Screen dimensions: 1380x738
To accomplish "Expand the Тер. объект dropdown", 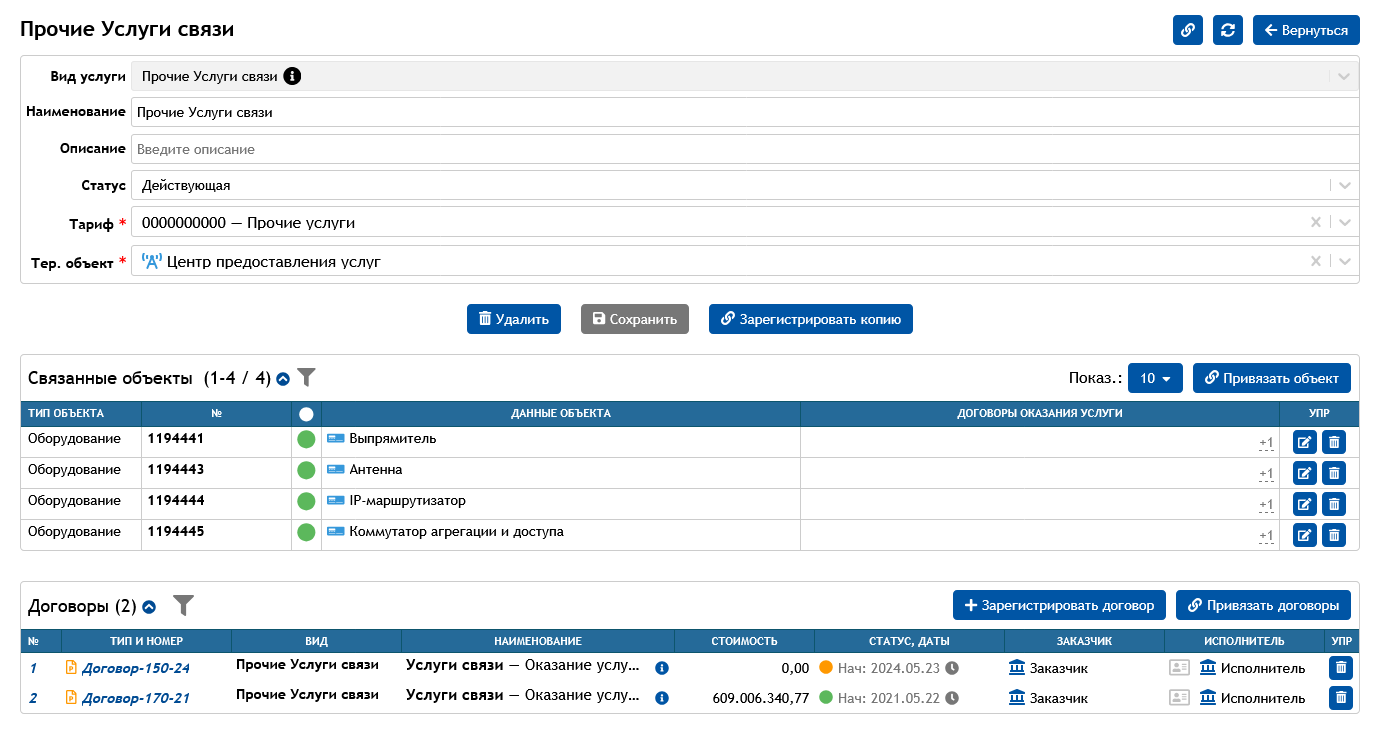I will [x=1345, y=261].
